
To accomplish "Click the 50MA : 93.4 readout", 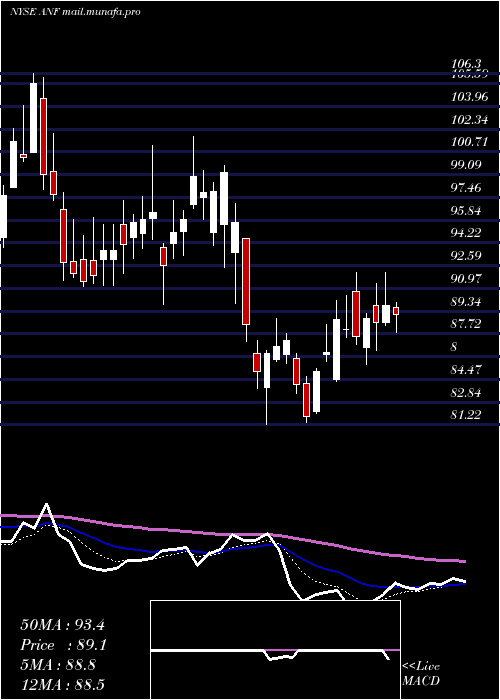I will pos(62,625).
